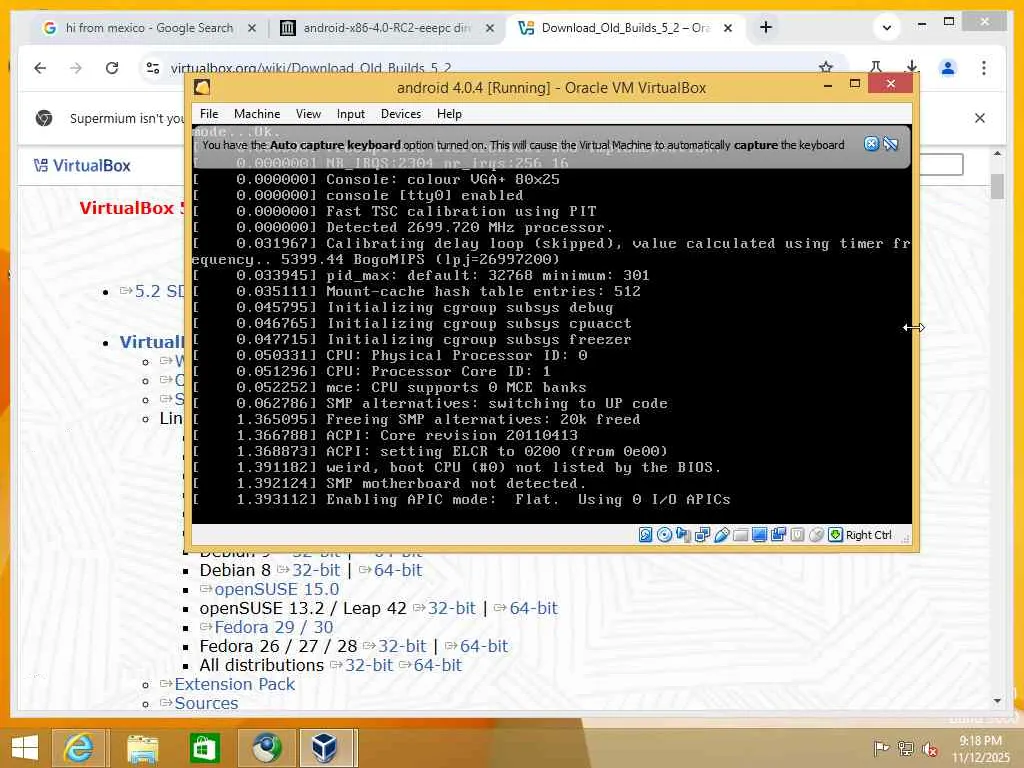Close the android-x86 browser tab
The height and width of the screenshot is (768, 1024).
pos(490,28)
